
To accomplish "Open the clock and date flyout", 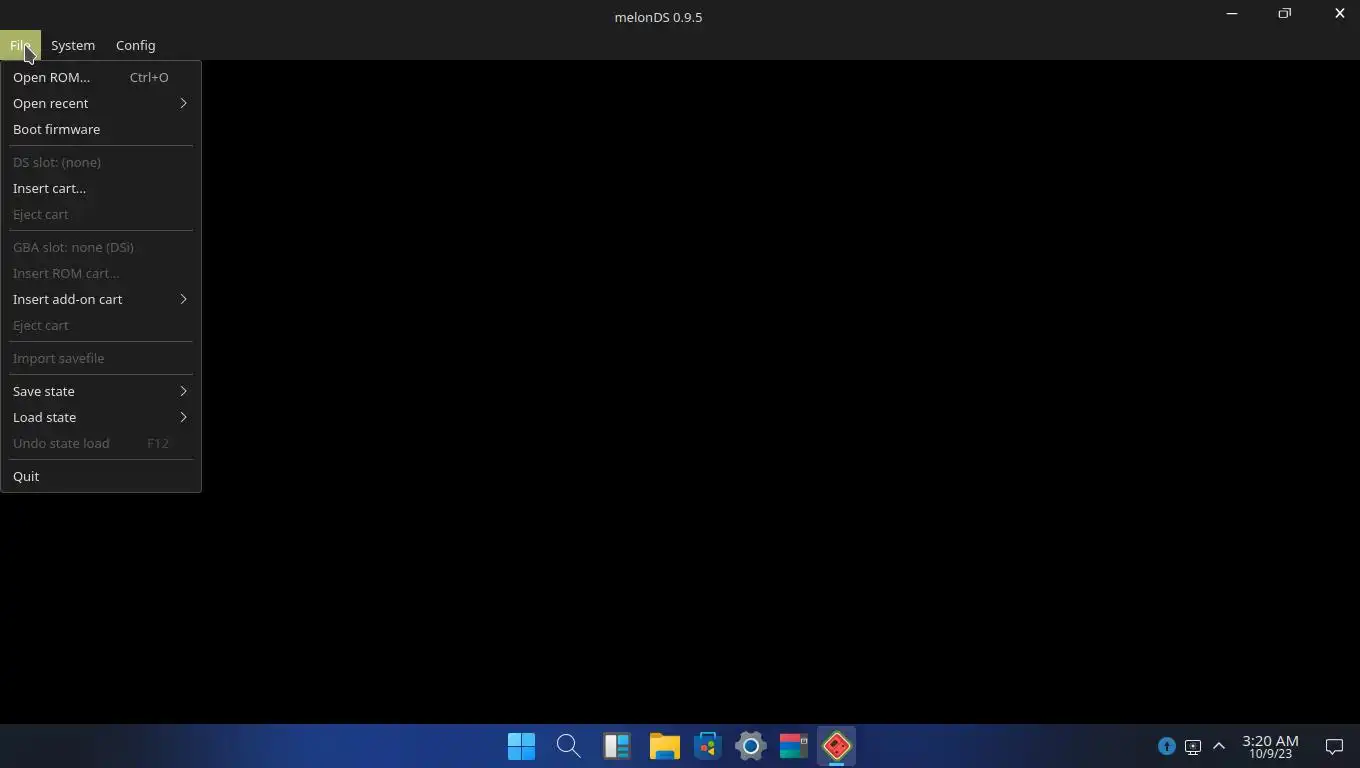I will tap(1270, 746).
